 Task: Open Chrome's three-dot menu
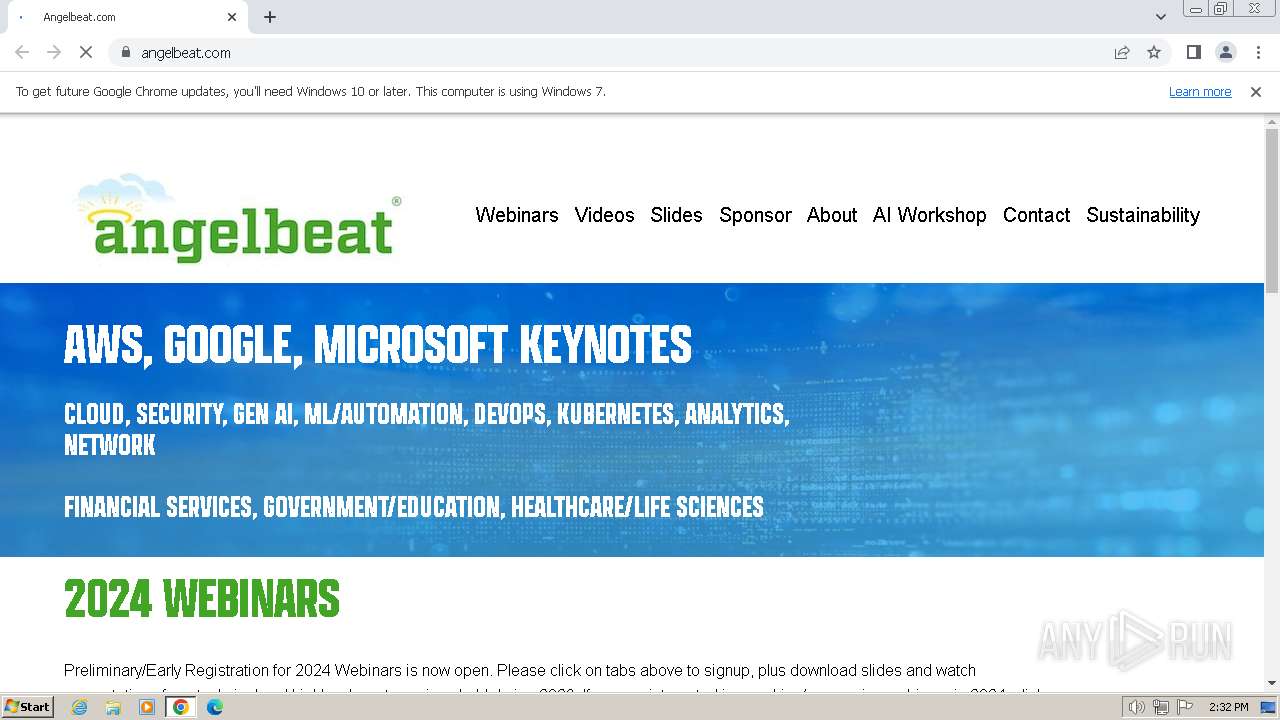[1258, 52]
